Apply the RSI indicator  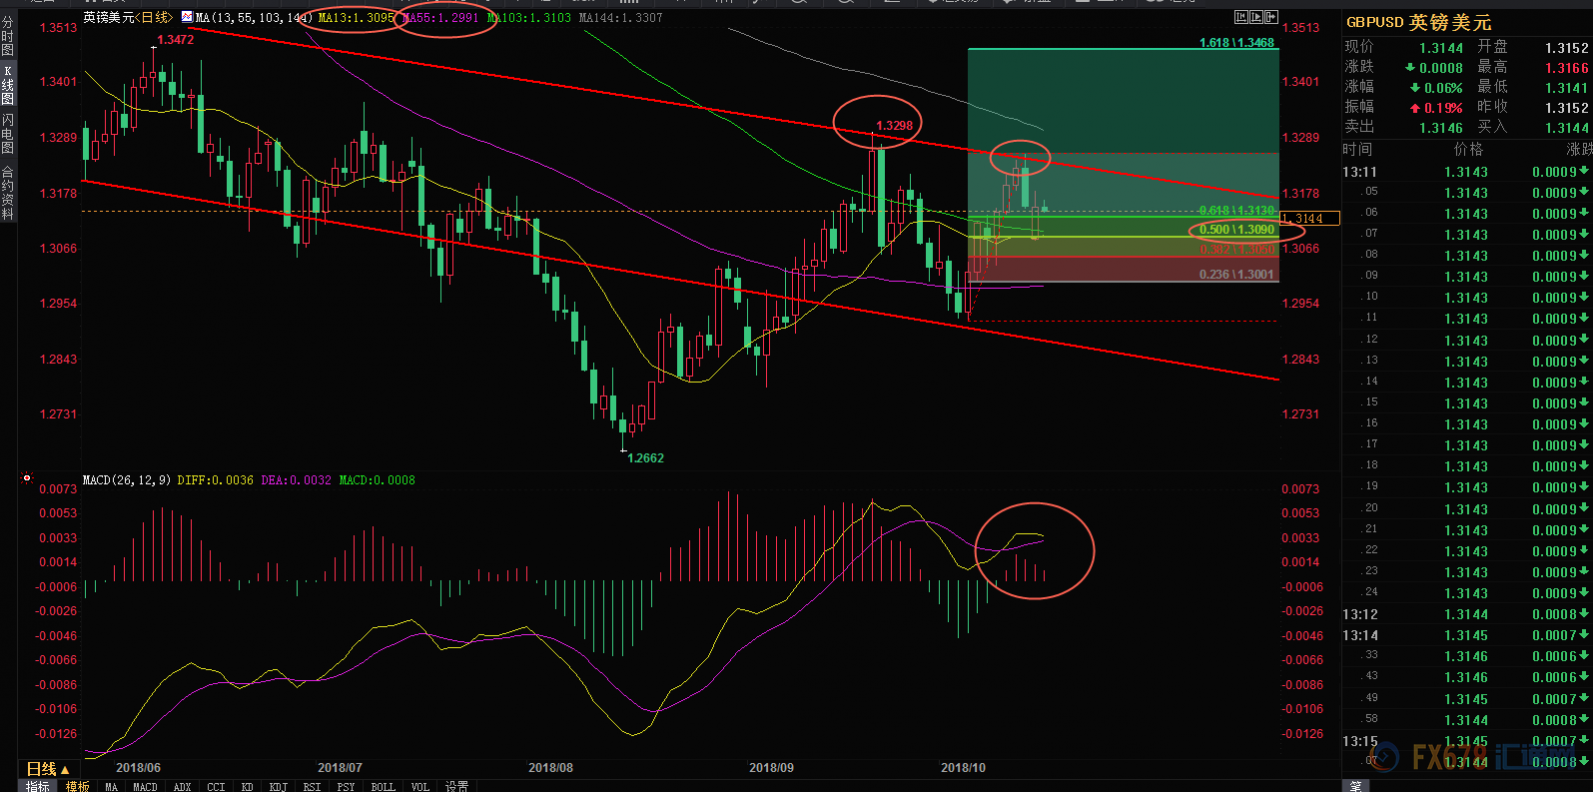pos(312,786)
